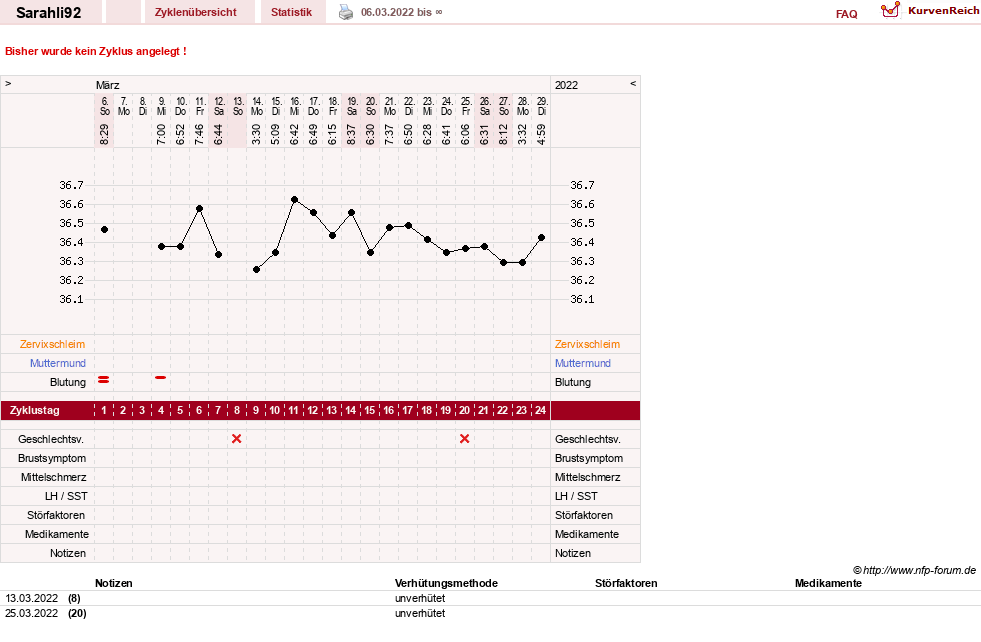
Task: Click the temperature point on 11. Fr
Action: [x=200, y=208]
